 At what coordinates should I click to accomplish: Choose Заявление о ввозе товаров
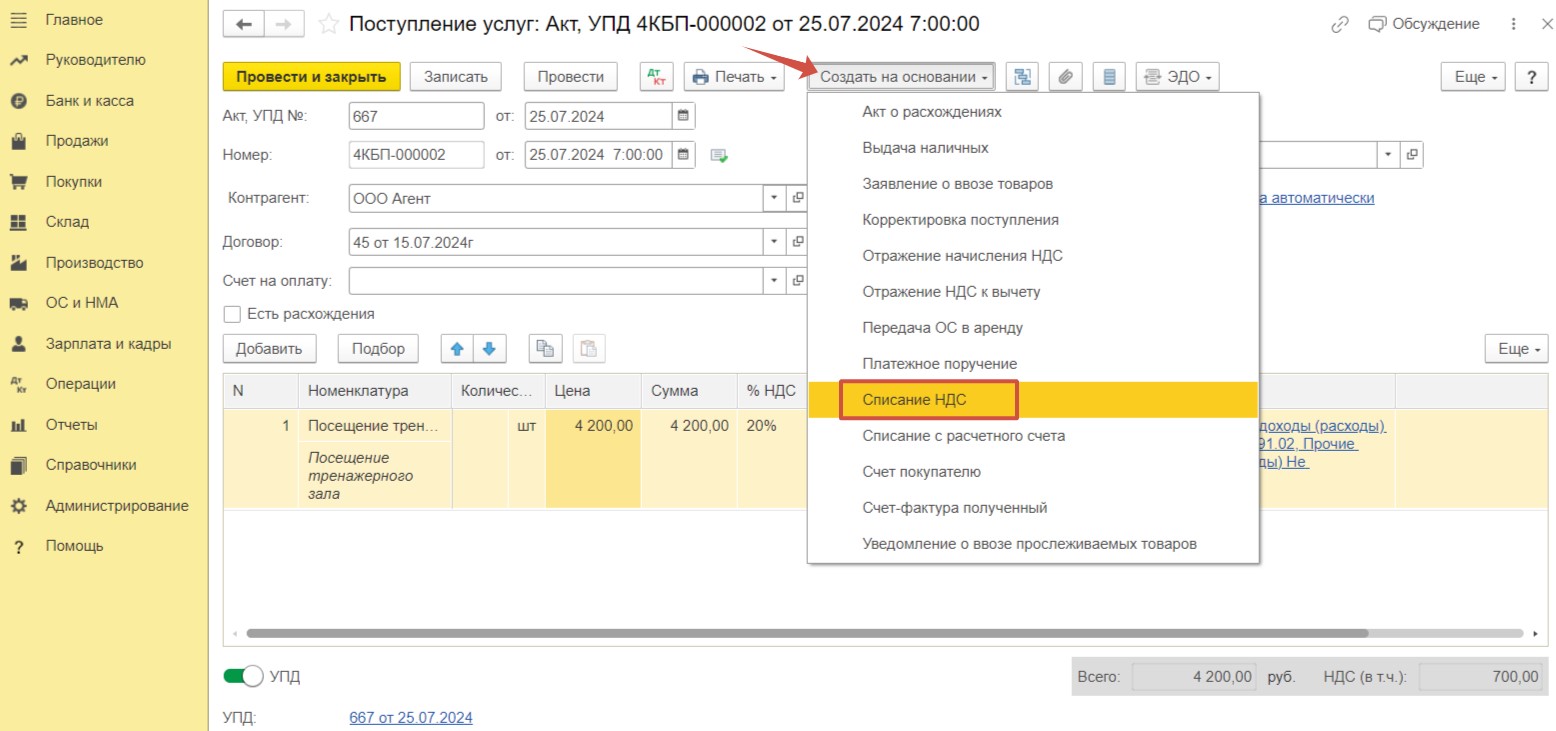[x=1033, y=184]
